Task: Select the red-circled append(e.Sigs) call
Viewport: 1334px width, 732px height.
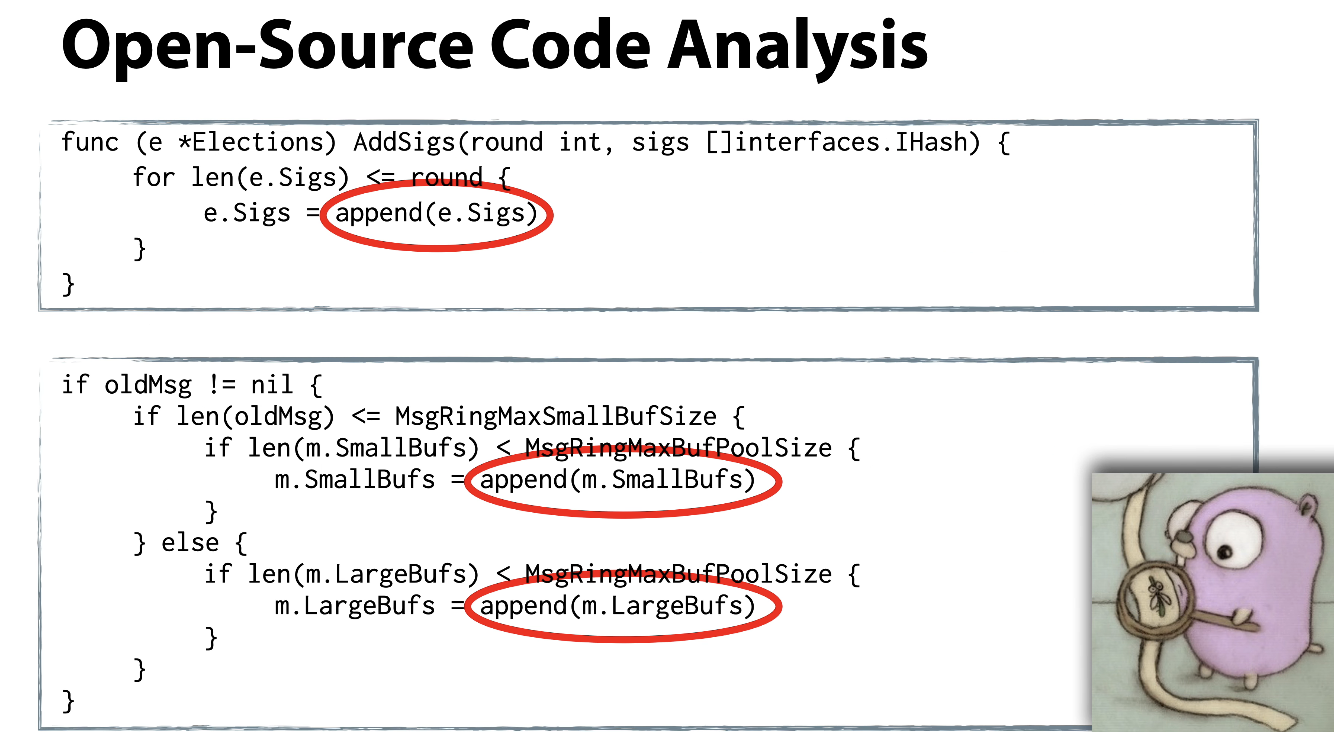Action: point(437,214)
